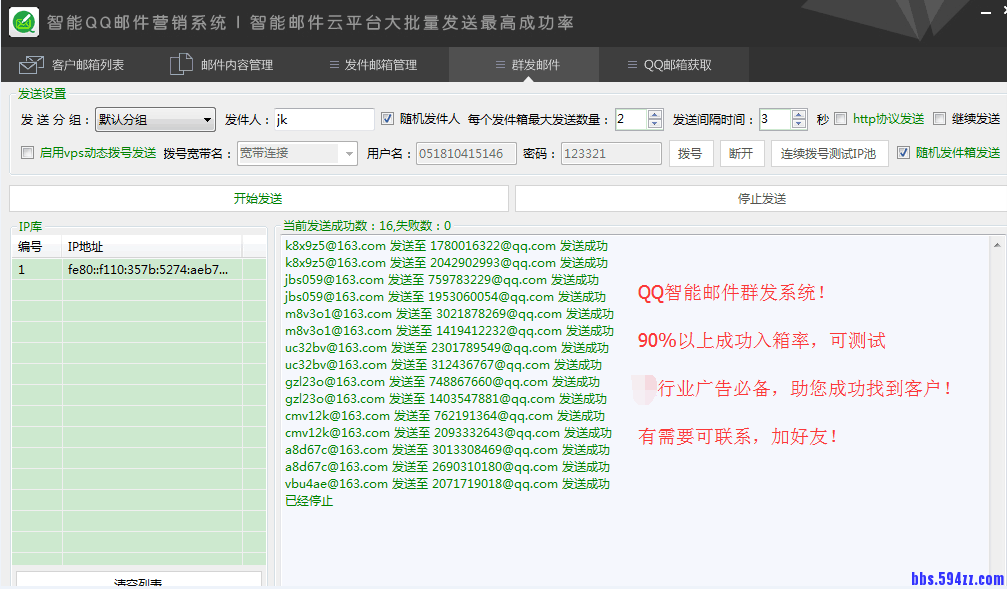Decrease 发送间隔时间 with down arrow
The height and width of the screenshot is (589, 1007).
798,124
